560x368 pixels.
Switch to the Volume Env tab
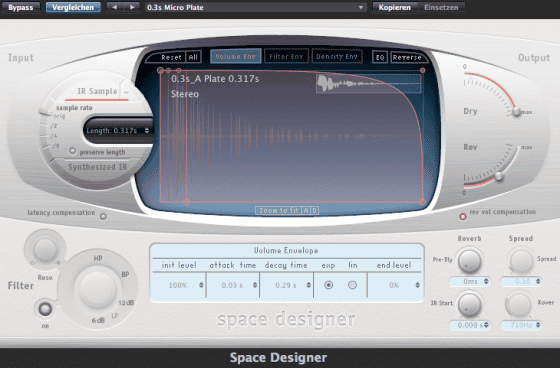(x=235, y=56)
